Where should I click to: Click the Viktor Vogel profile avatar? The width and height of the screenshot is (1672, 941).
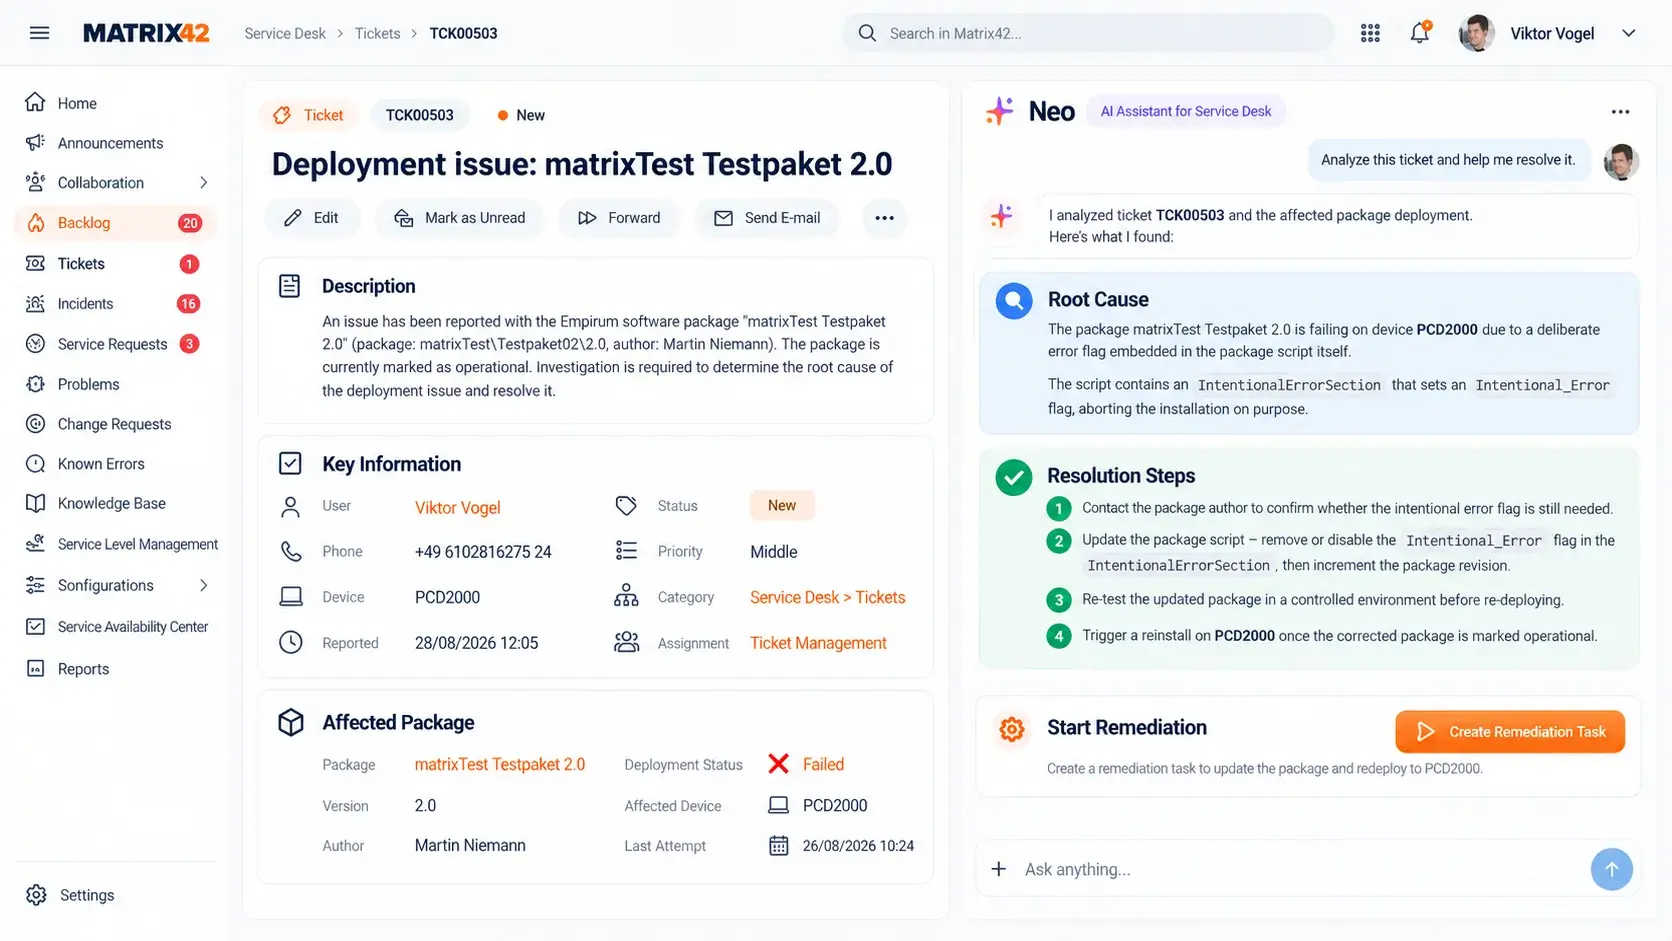tap(1477, 33)
